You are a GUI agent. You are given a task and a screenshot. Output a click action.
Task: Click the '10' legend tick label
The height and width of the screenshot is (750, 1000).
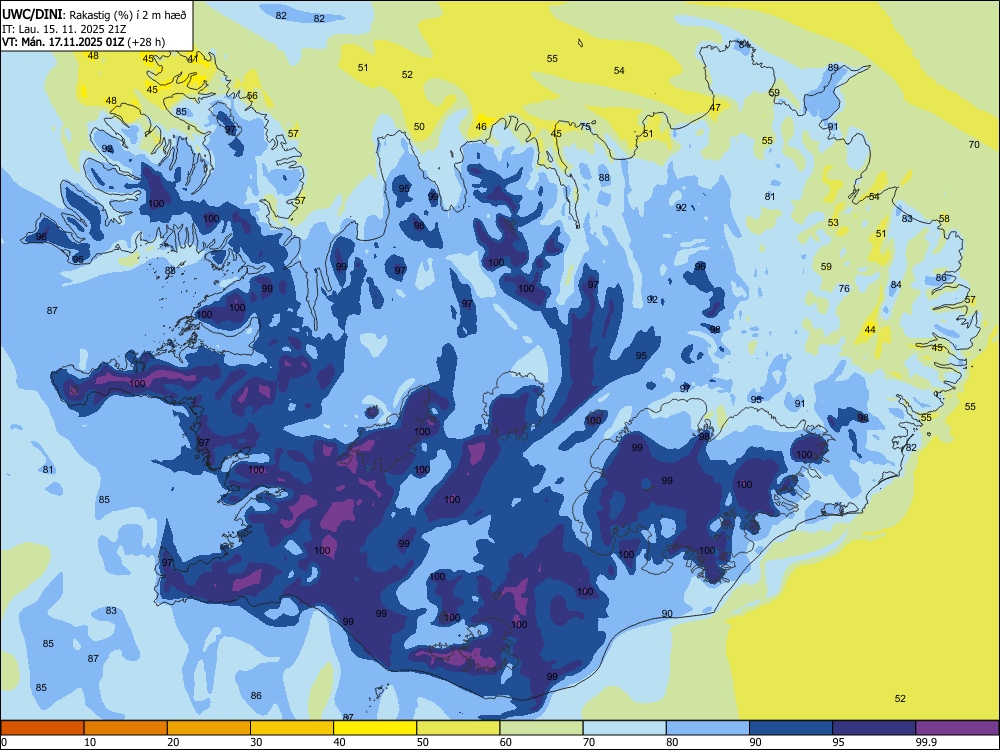[90, 742]
